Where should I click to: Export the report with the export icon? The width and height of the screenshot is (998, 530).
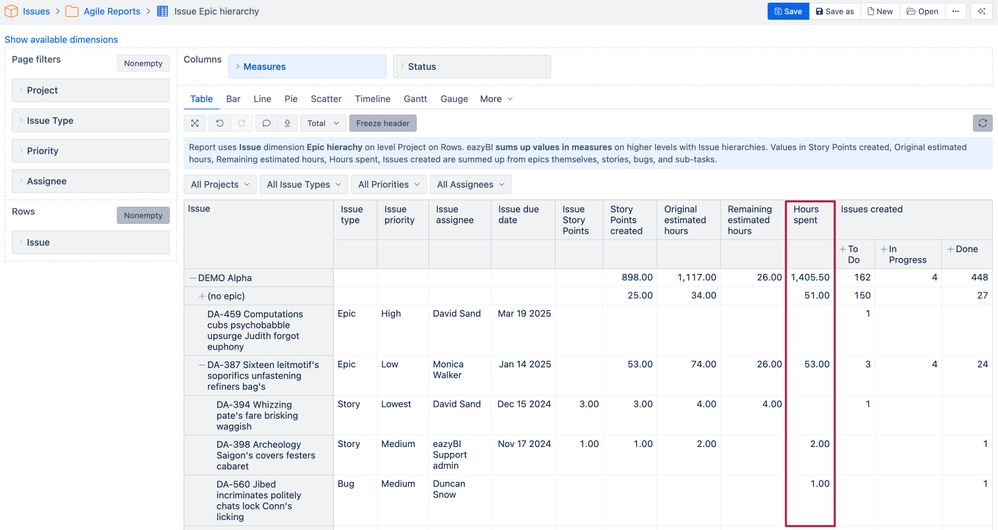(287, 123)
